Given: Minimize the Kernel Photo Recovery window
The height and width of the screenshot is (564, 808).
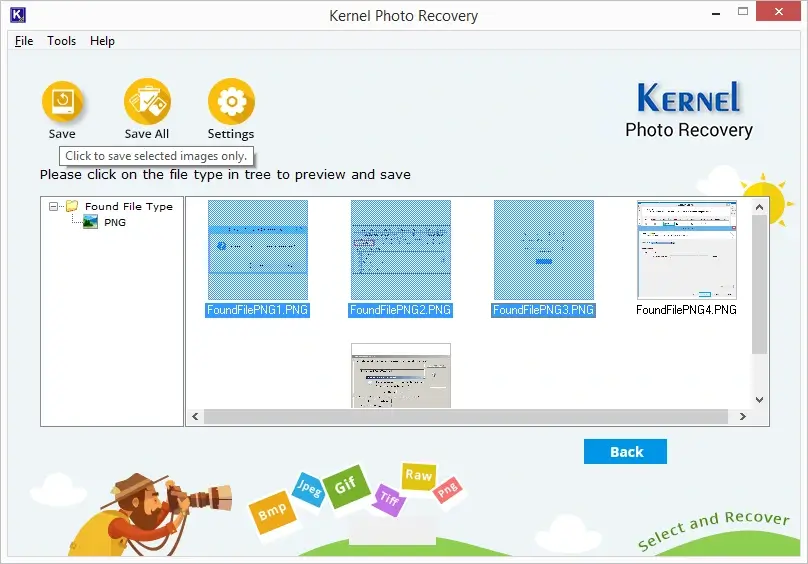Looking at the screenshot, I should (716, 12).
